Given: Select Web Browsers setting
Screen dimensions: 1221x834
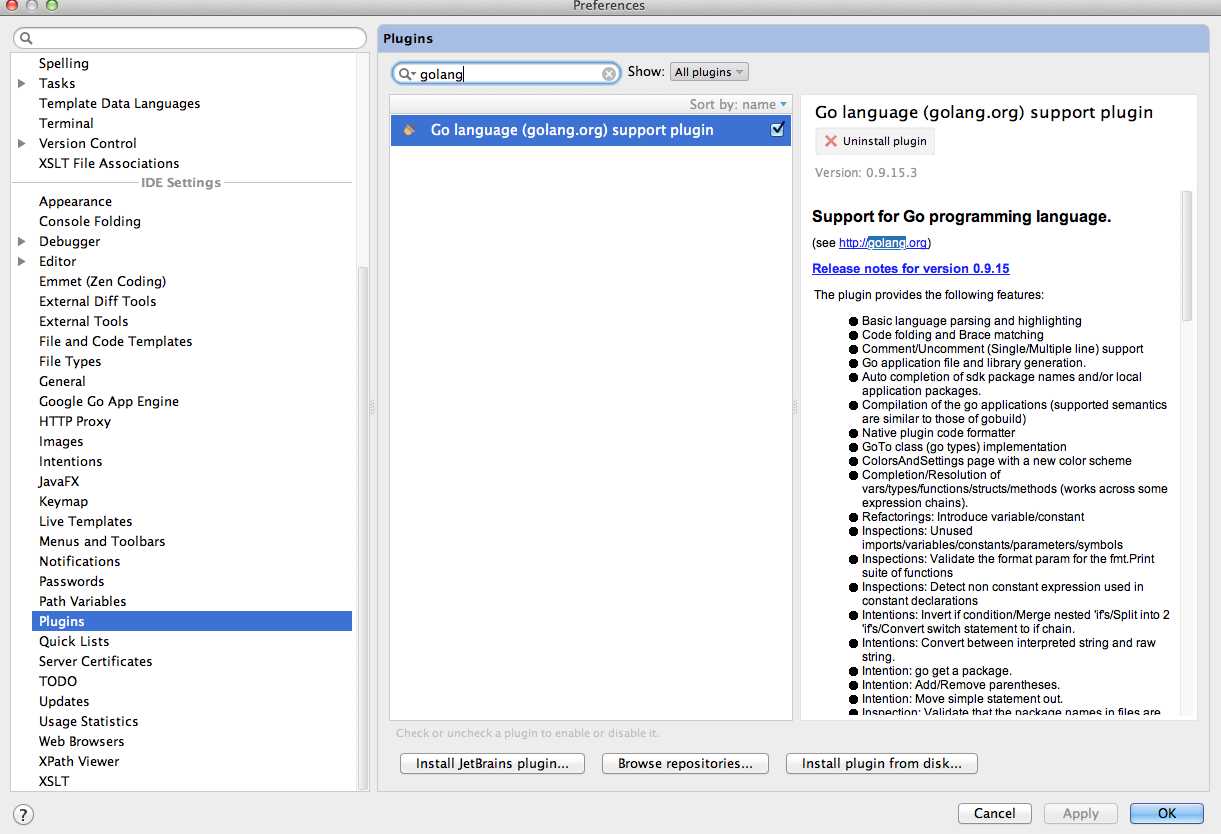Looking at the screenshot, I should (82, 742).
